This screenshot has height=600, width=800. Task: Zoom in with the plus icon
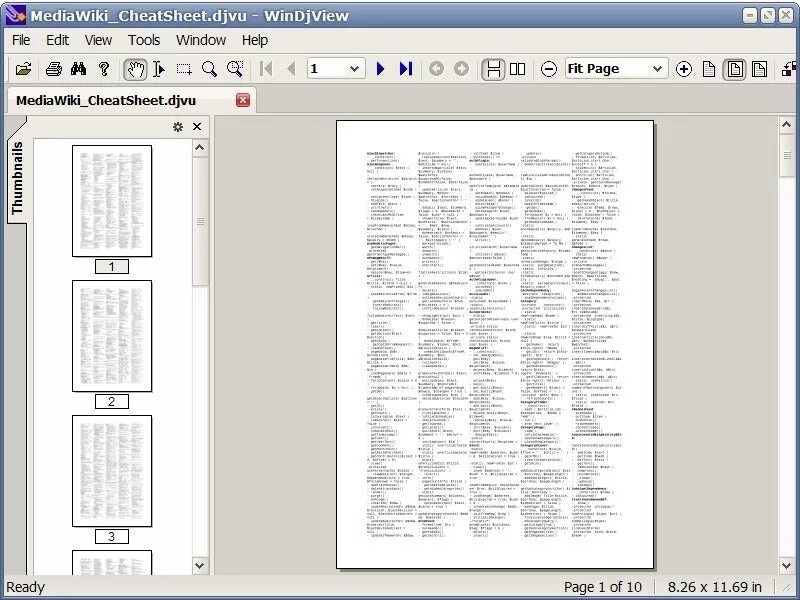click(x=684, y=69)
